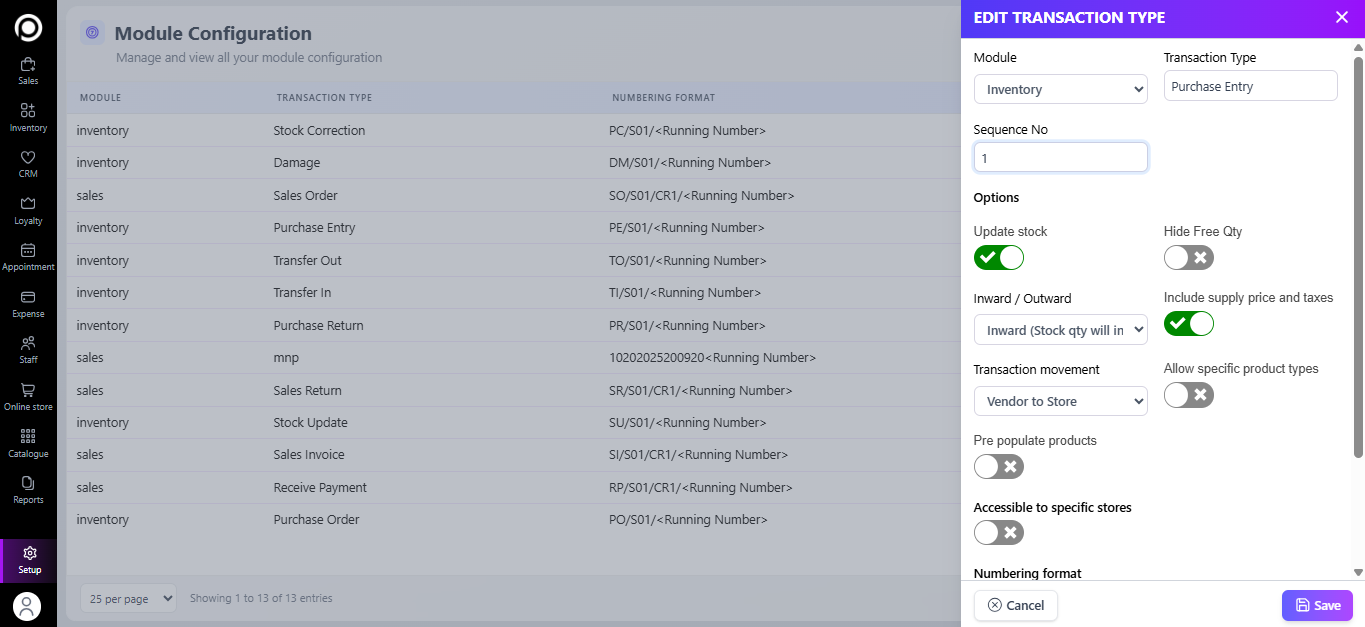
Task: Enable the Hide Free Qty toggle
Action: [1188, 258]
